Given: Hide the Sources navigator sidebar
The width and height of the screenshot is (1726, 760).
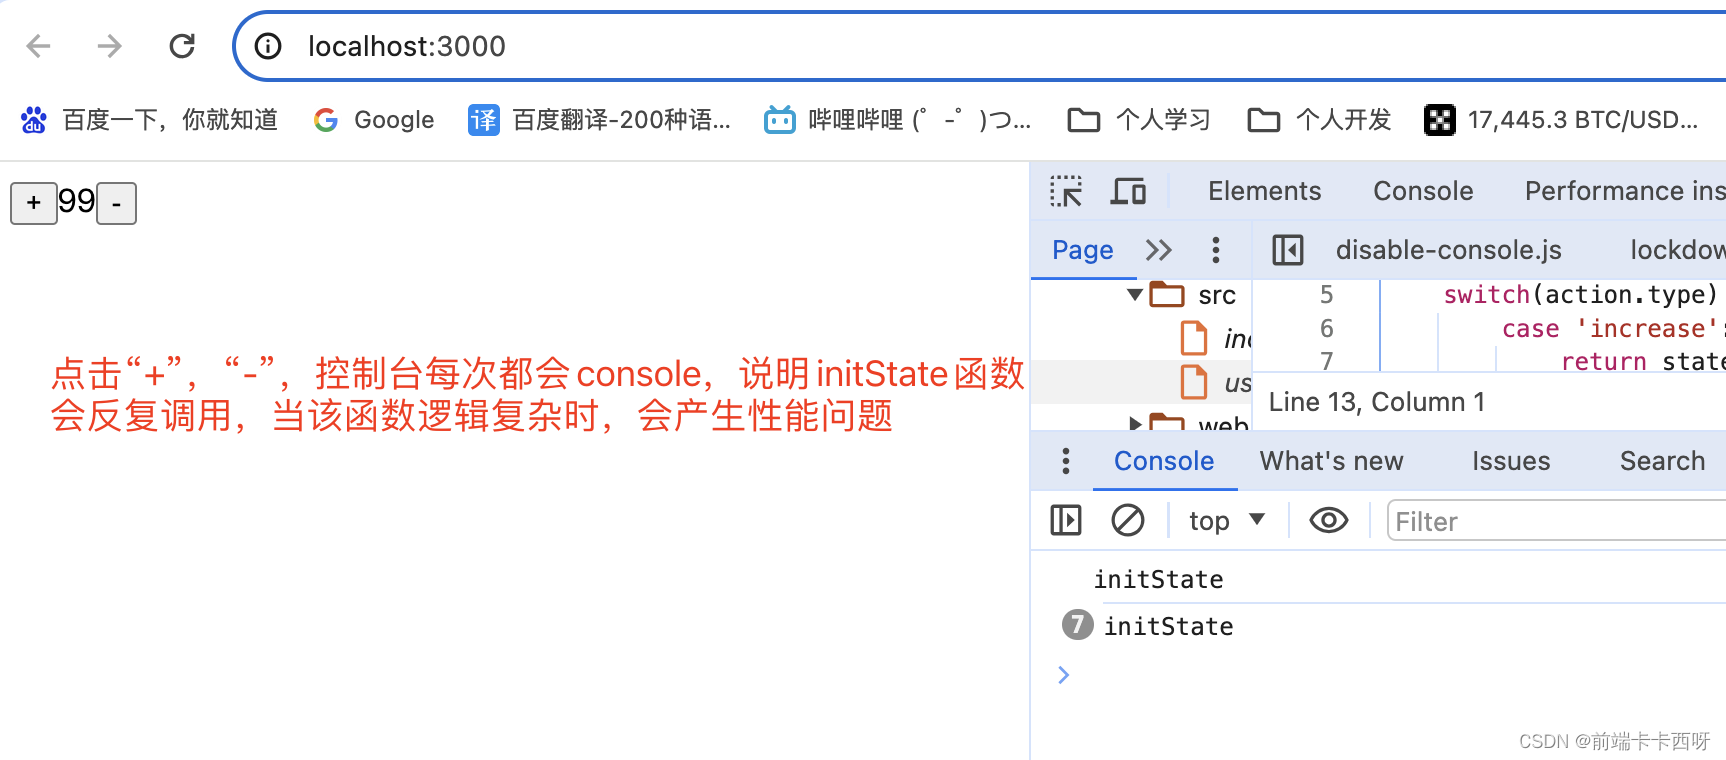Looking at the screenshot, I should pyautogui.click(x=1288, y=250).
